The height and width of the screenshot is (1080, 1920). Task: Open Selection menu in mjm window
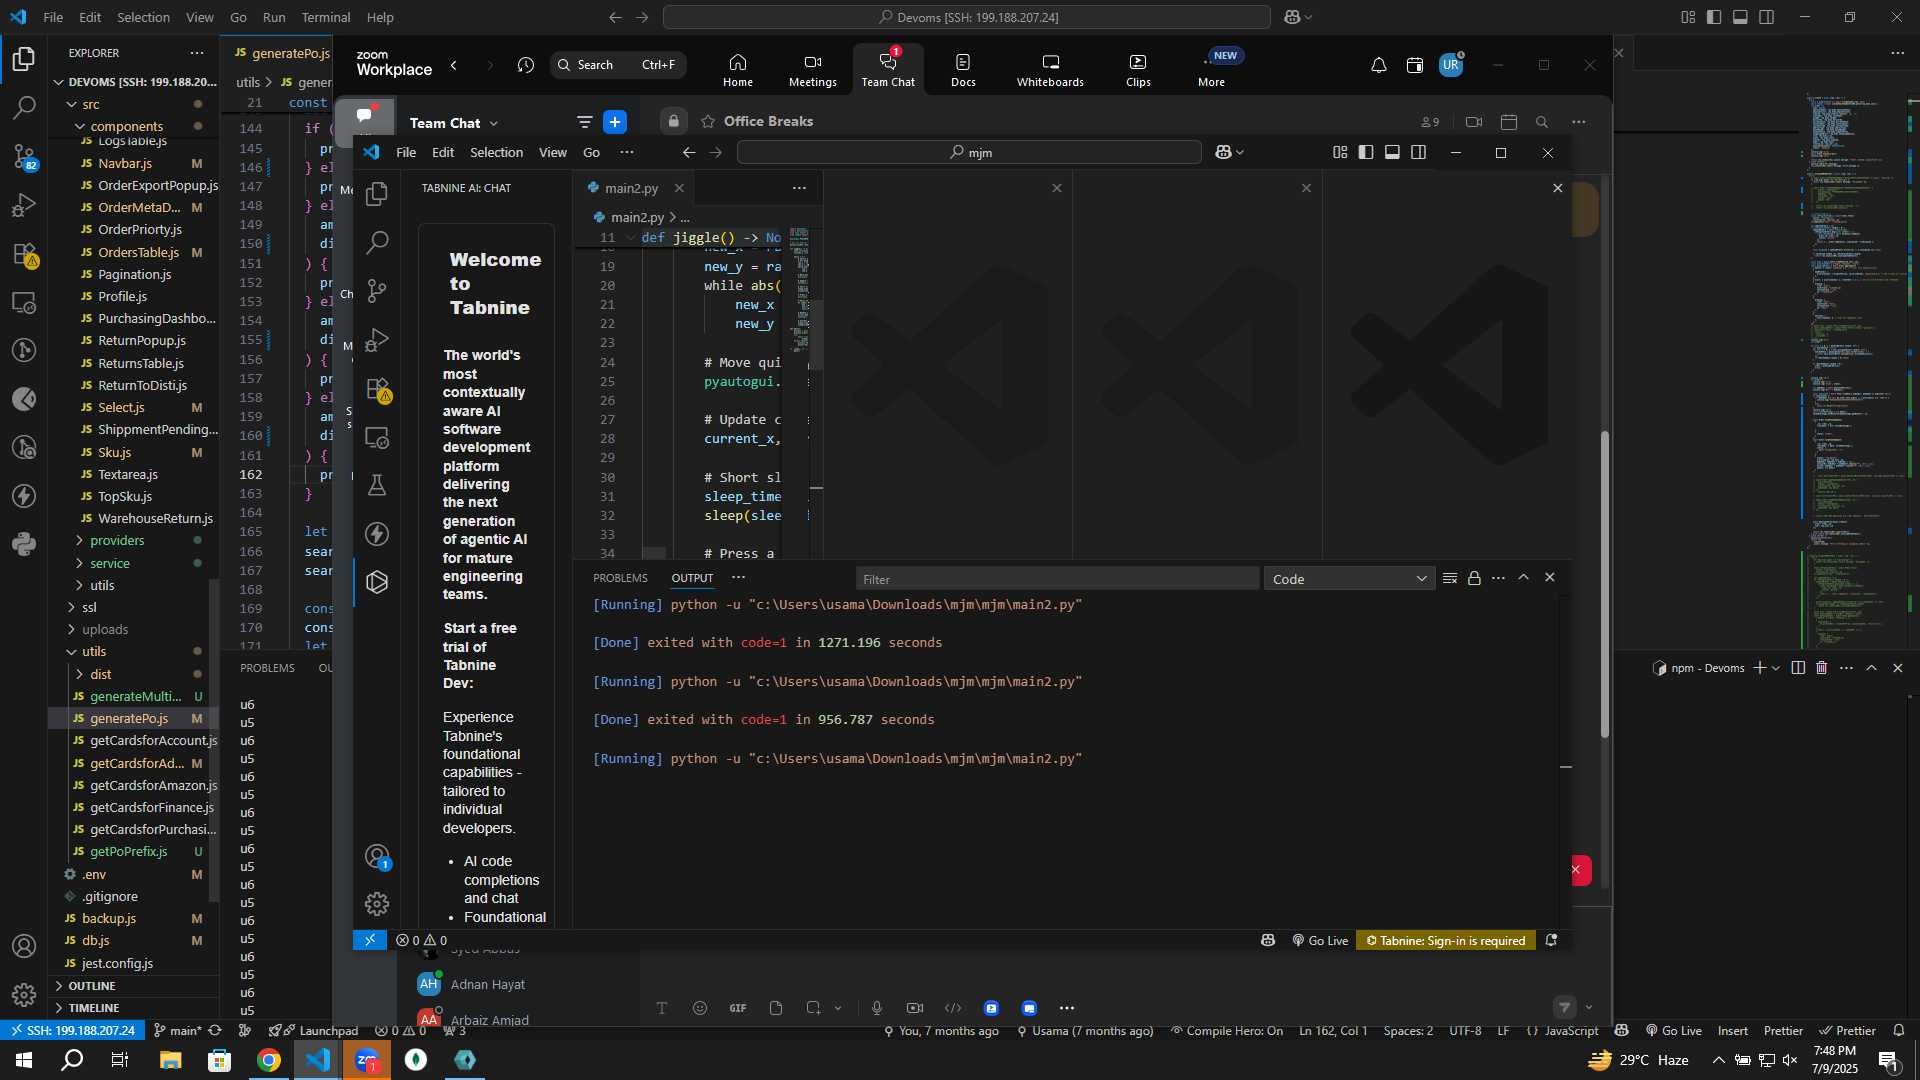pos(496,153)
